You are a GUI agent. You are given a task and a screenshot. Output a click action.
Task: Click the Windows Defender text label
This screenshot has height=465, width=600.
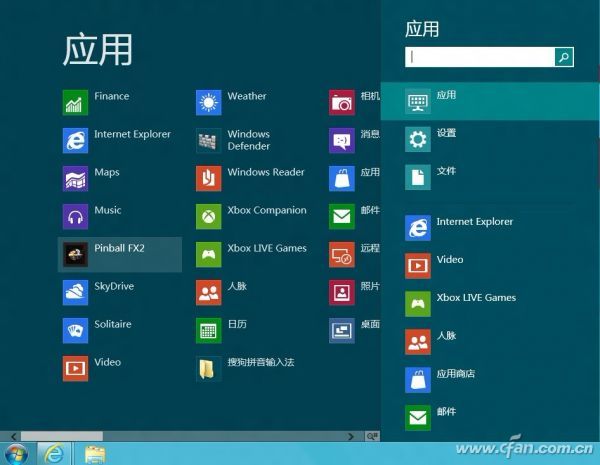(x=249, y=140)
